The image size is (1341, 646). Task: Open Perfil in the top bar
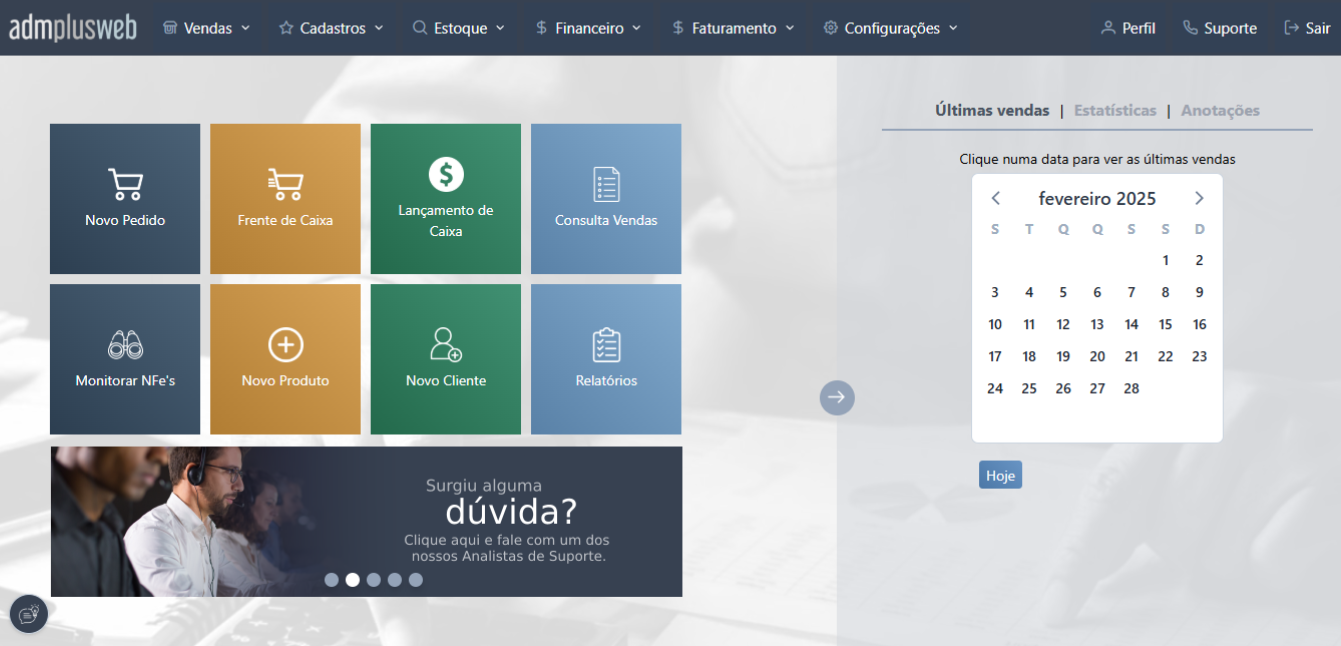(1128, 28)
